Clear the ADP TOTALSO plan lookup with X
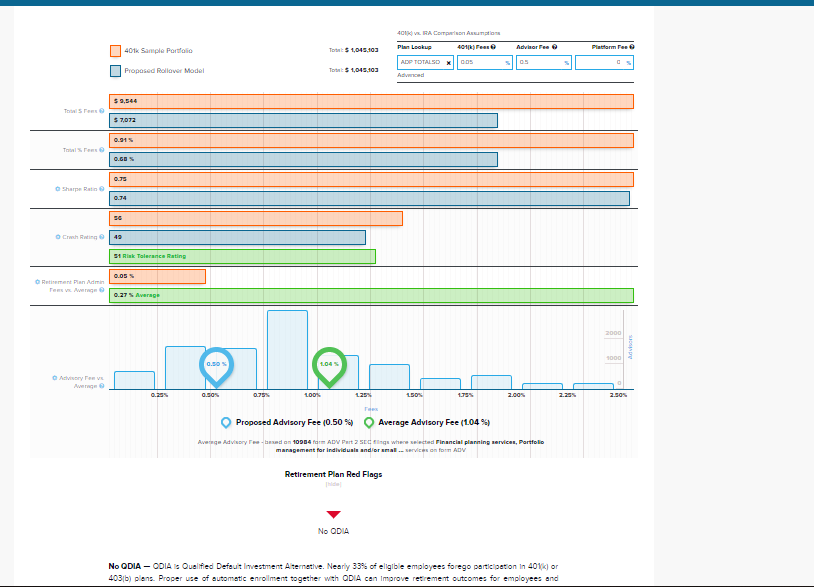The width and height of the screenshot is (814, 587). tap(448, 62)
